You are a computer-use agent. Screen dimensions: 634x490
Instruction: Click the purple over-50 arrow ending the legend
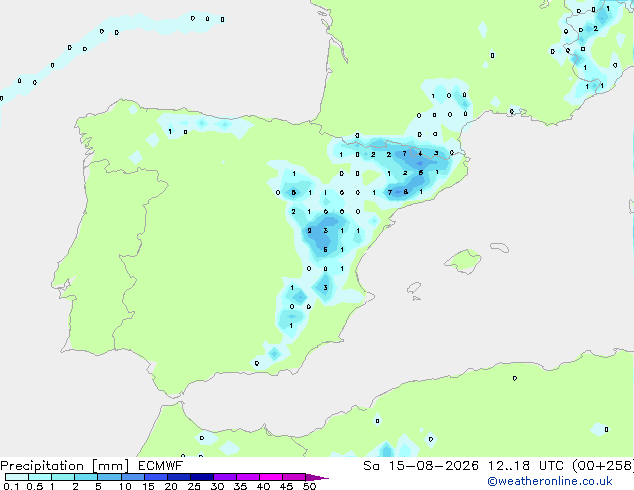[x=317, y=477]
